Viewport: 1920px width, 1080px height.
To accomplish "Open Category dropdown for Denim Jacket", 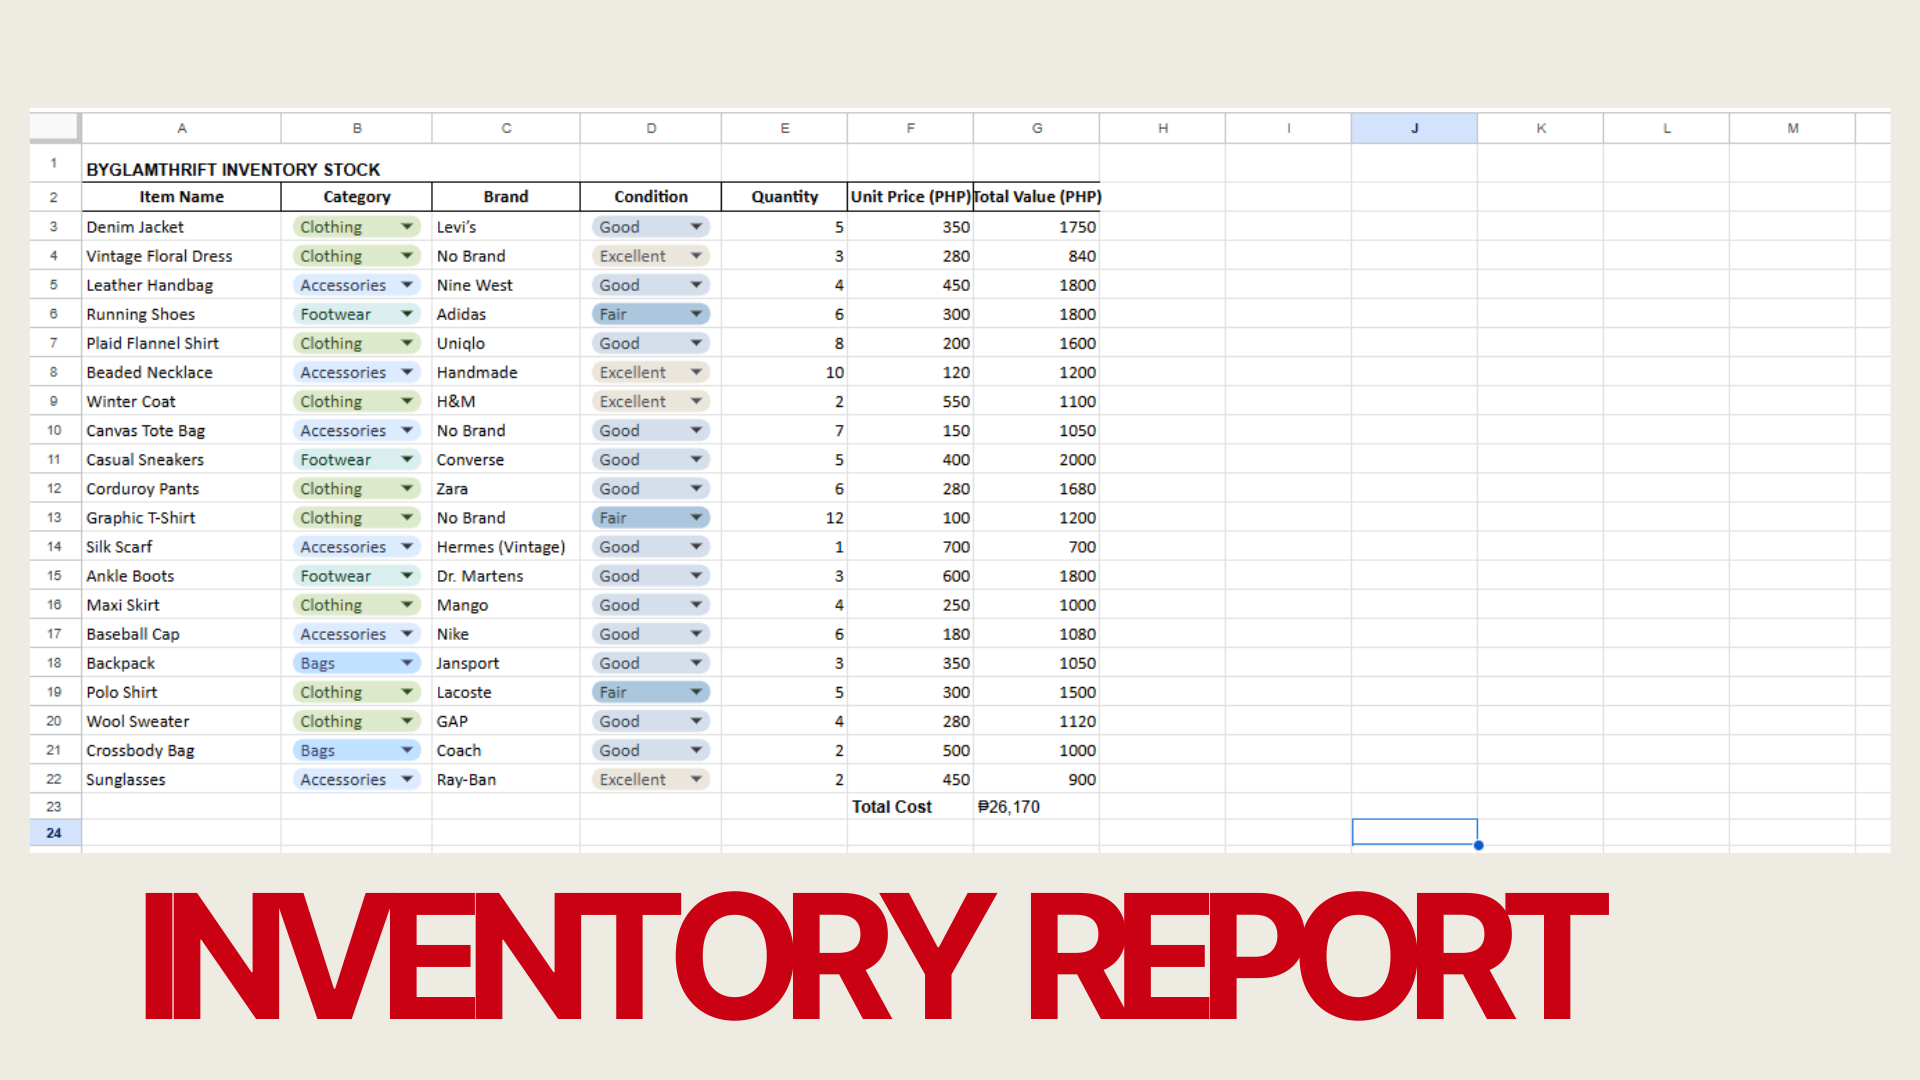I will tap(407, 227).
